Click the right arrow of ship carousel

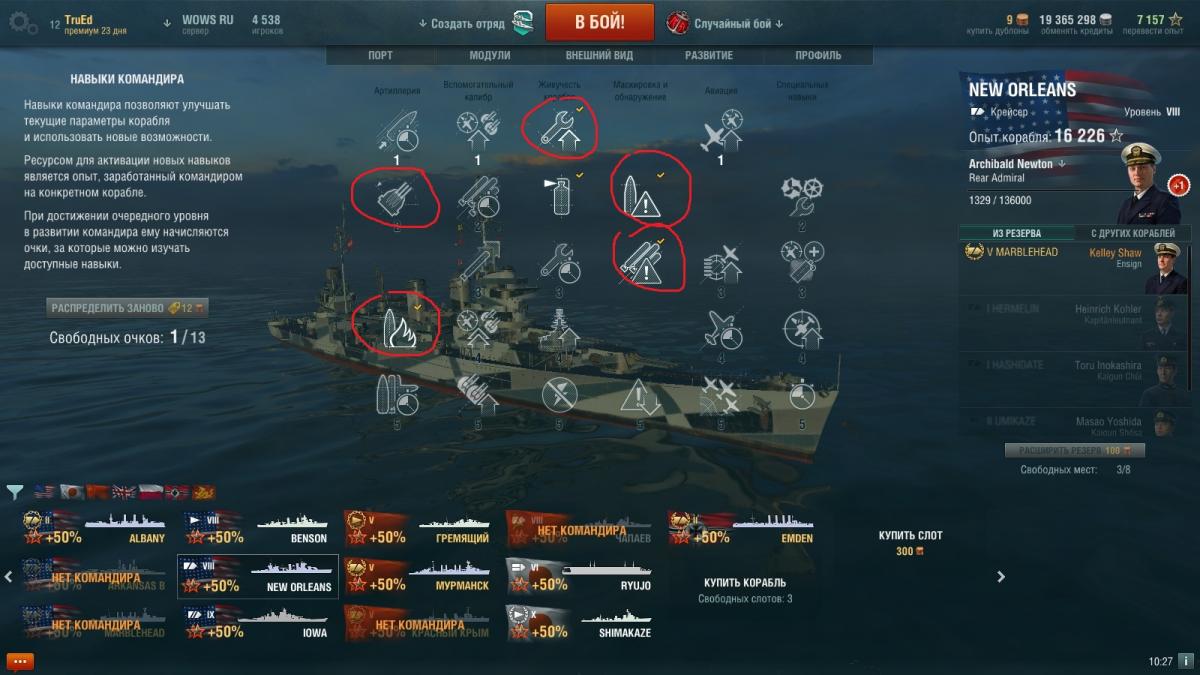click(1001, 576)
